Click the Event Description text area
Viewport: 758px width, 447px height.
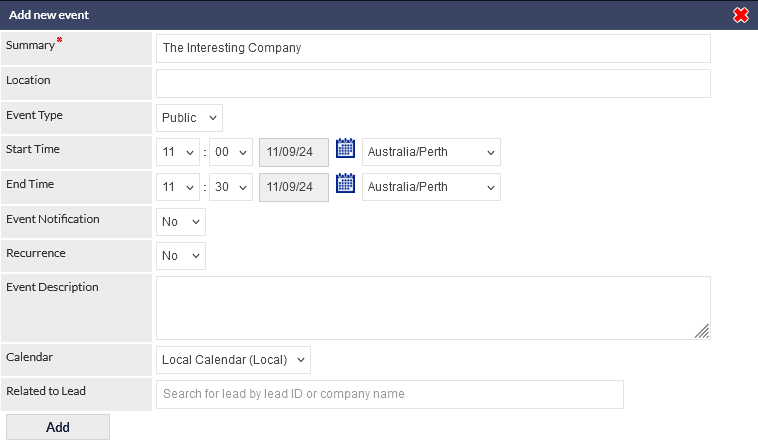pyautogui.click(x=433, y=308)
